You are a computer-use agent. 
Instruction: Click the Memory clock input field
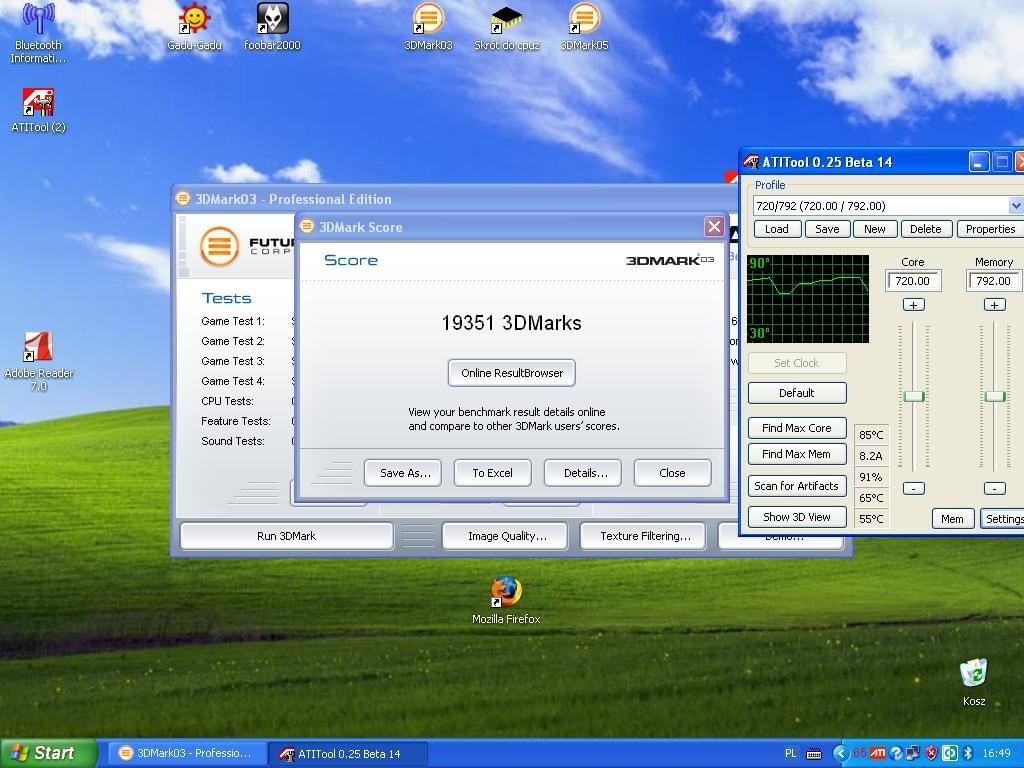[994, 281]
